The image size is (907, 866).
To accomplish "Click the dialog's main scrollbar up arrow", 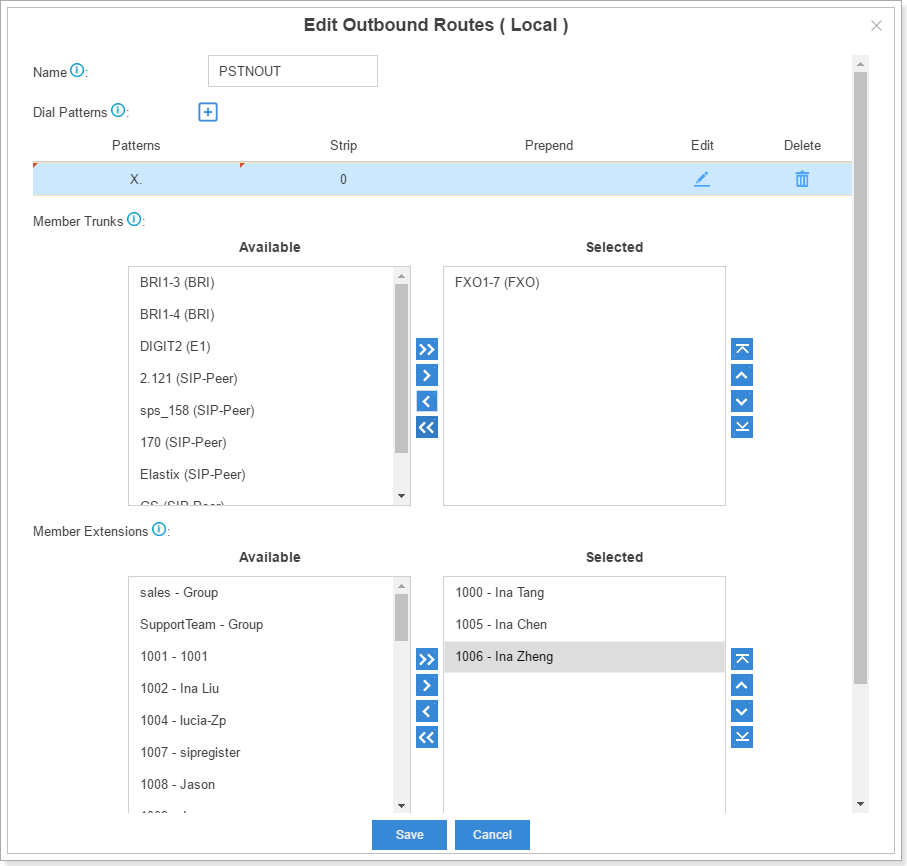I will (x=860, y=64).
